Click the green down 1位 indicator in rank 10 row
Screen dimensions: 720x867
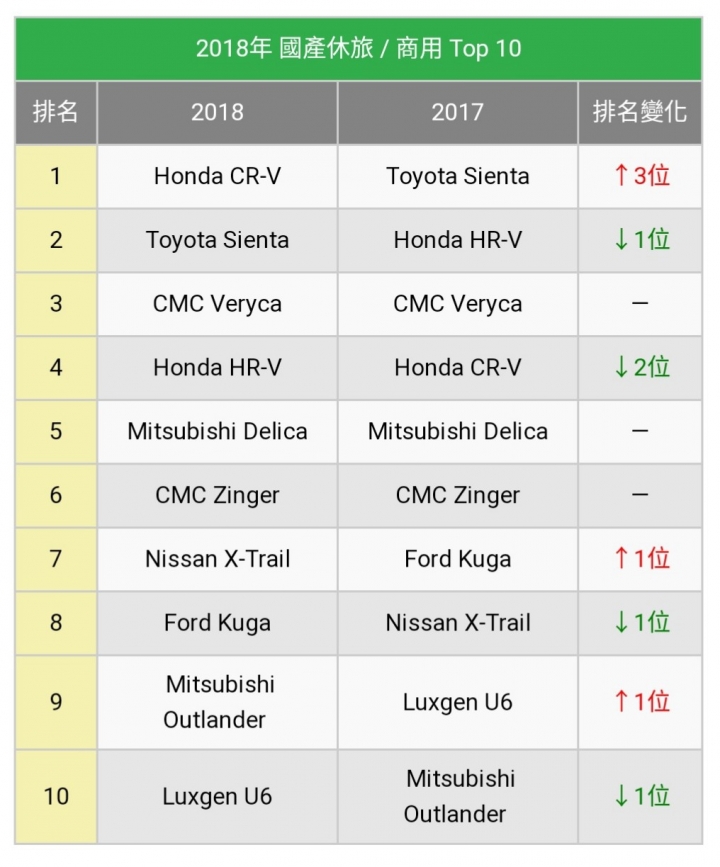point(641,796)
